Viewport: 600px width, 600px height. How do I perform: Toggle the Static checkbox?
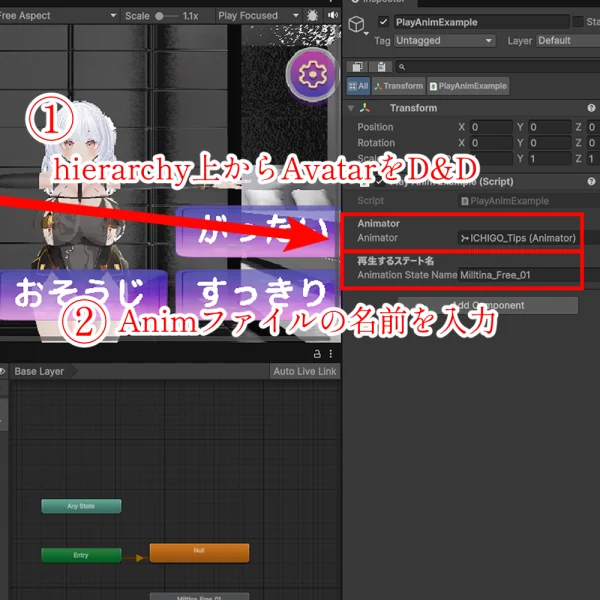coord(577,22)
